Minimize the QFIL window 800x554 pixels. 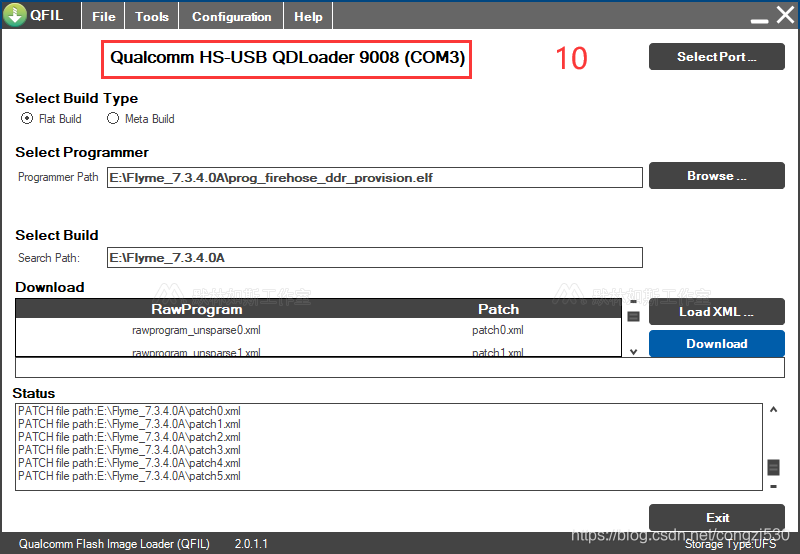pyautogui.click(x=759, y=20)
